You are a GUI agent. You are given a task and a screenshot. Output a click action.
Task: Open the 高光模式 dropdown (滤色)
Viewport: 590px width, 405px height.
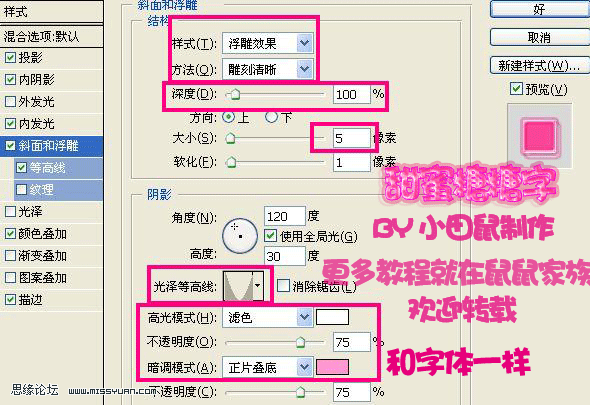click(268, 318)
